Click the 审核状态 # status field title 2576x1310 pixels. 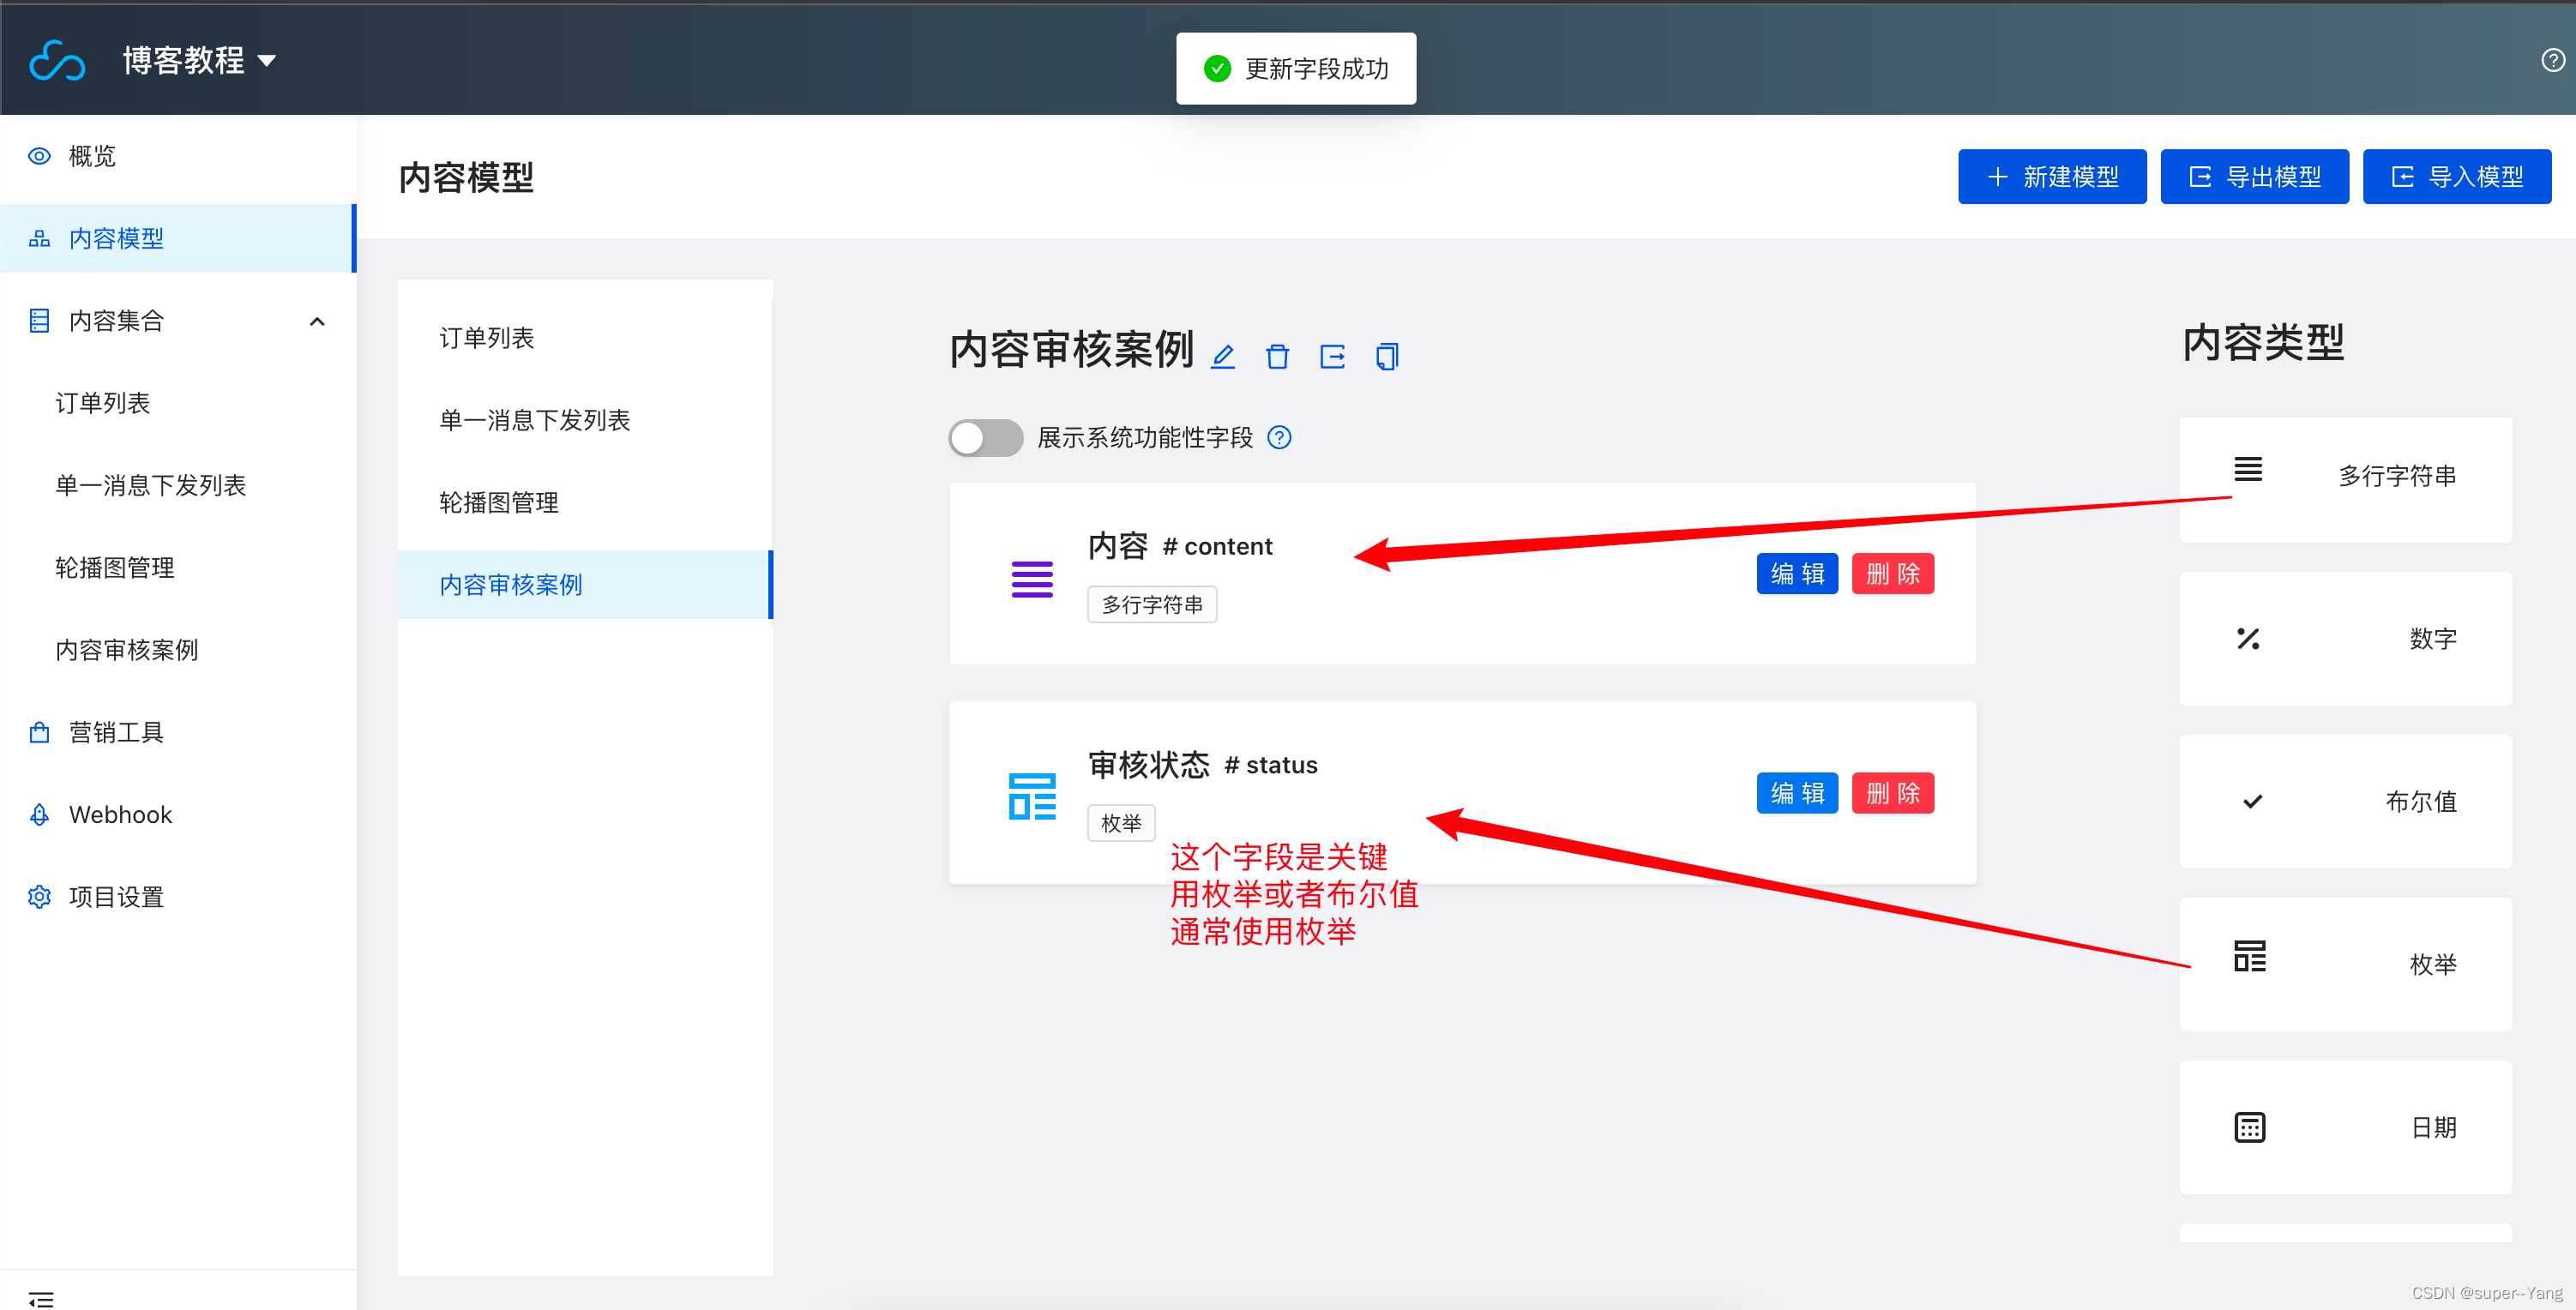(1203, 765)
